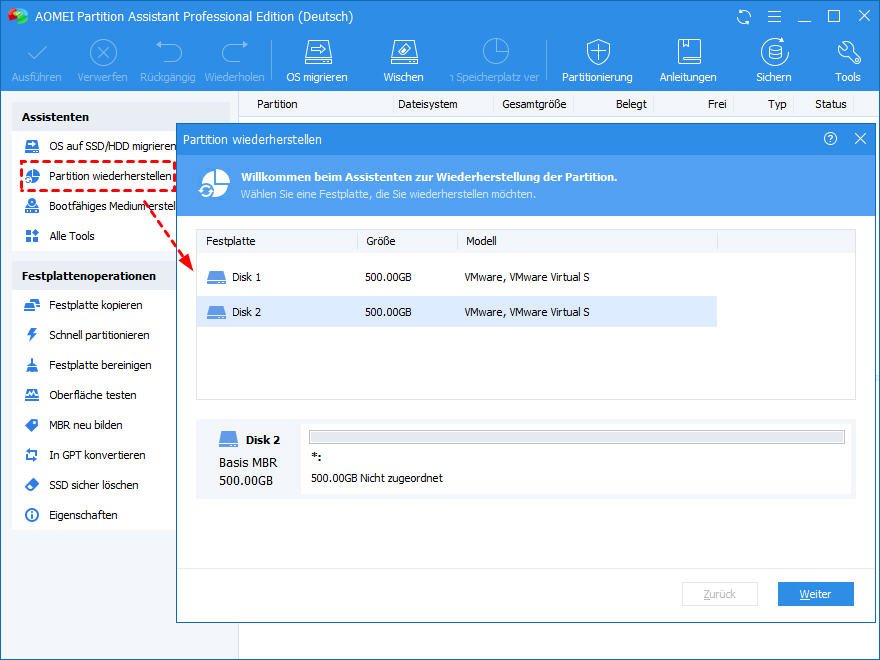Choose Festplatte kopieren operation

(x=83, y=305)
